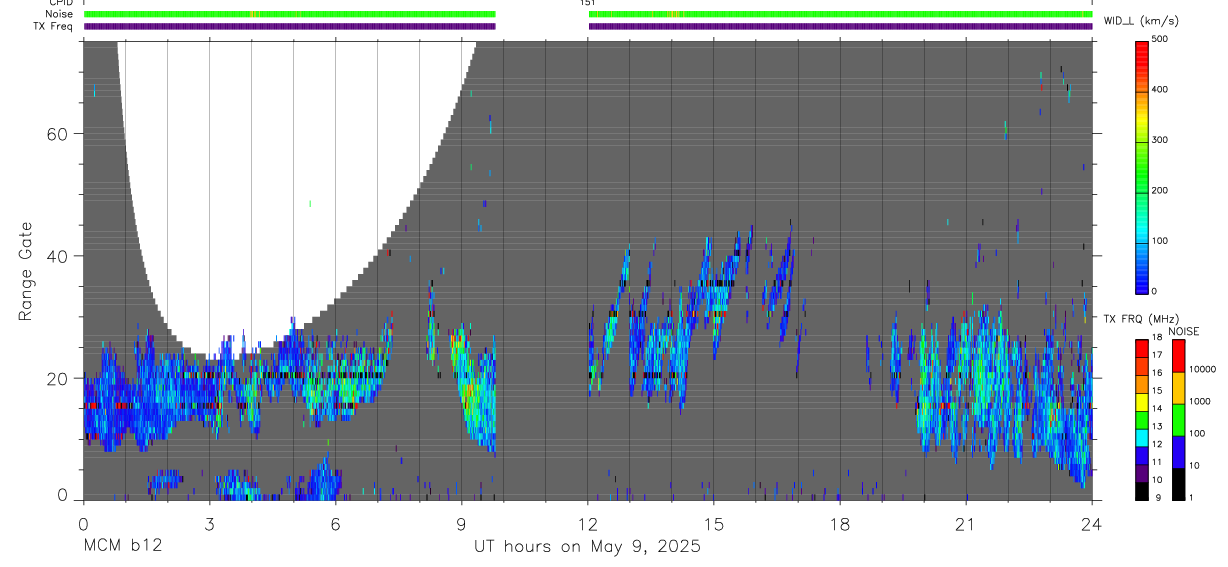Click the TX Freq row label
Viewport: 1228px width, 567px height.
click(53, 26)
